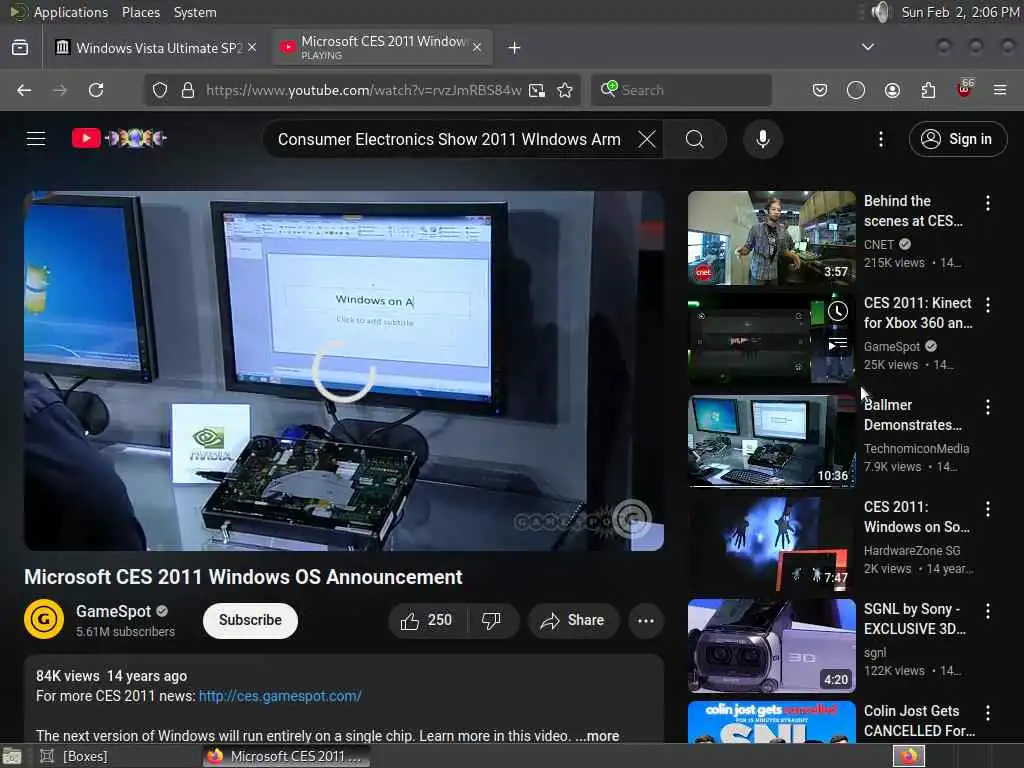
Task: Open the Extensions puzzle icon
Action: click(928, 90)
